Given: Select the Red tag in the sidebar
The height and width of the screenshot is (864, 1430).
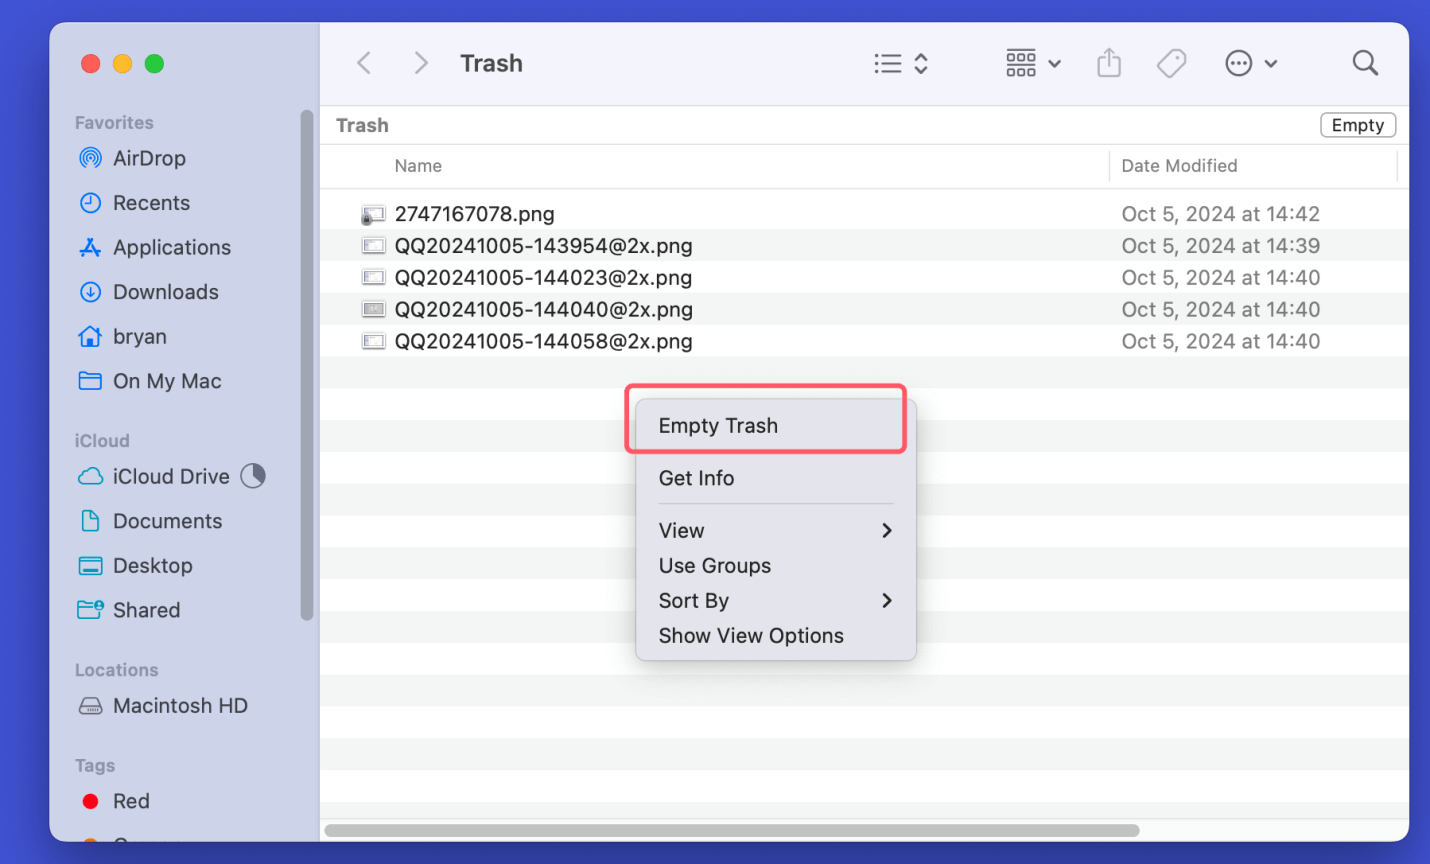Looking at the screenshot, I should 133,801.
